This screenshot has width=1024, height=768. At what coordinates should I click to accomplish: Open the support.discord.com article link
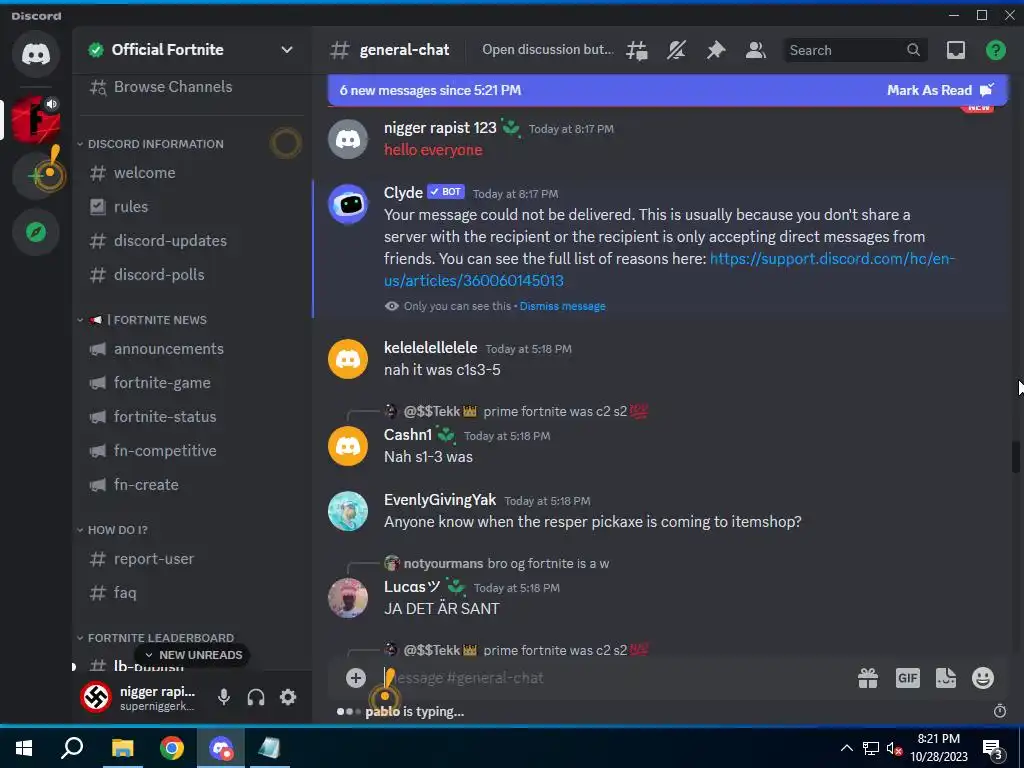(x=669, y=270)
